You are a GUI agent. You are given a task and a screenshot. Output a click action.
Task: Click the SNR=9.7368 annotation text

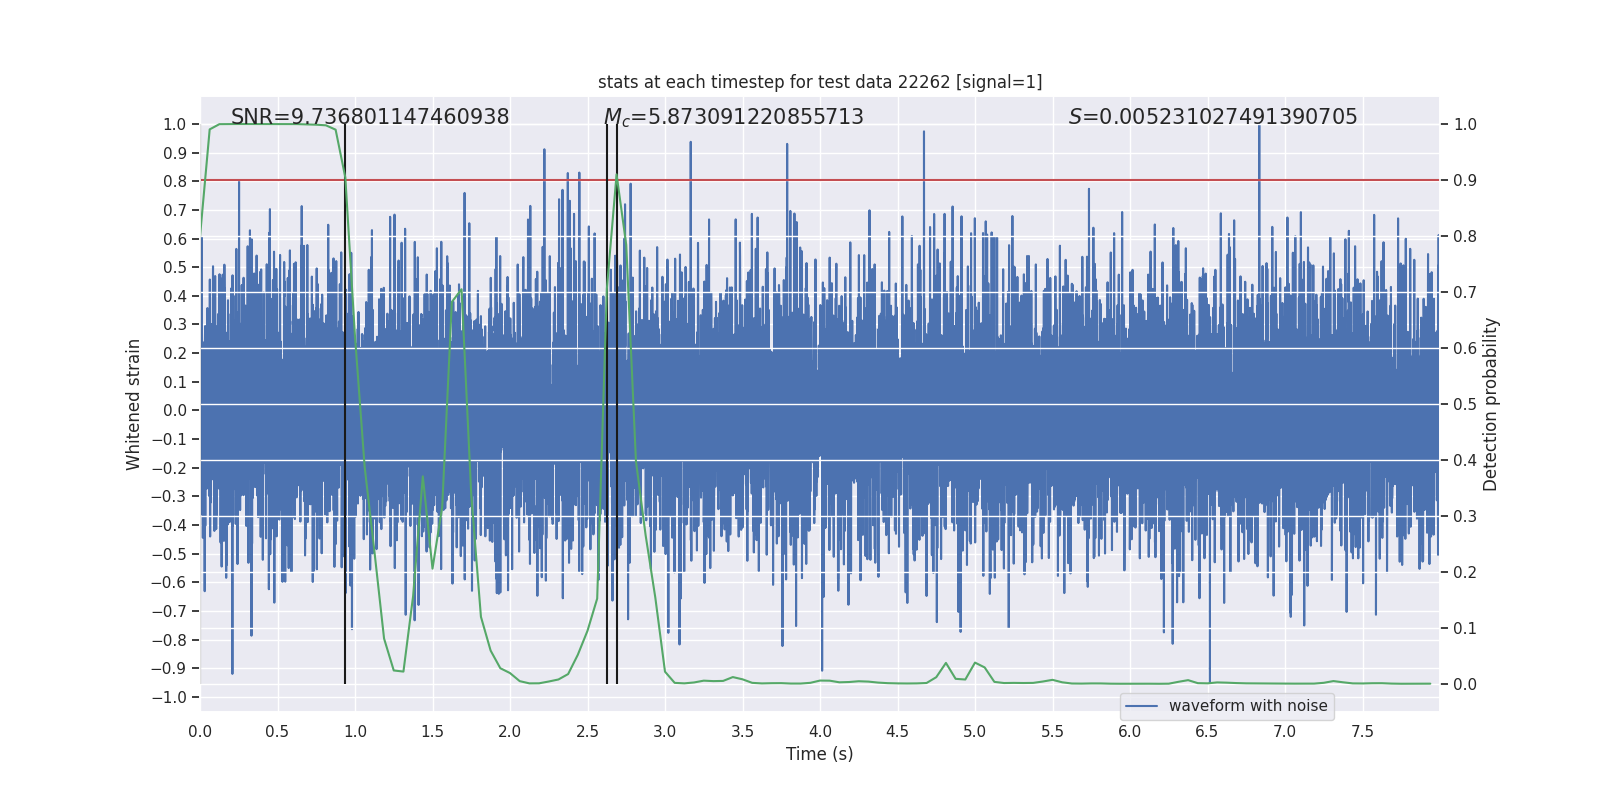tap(370, 117)
